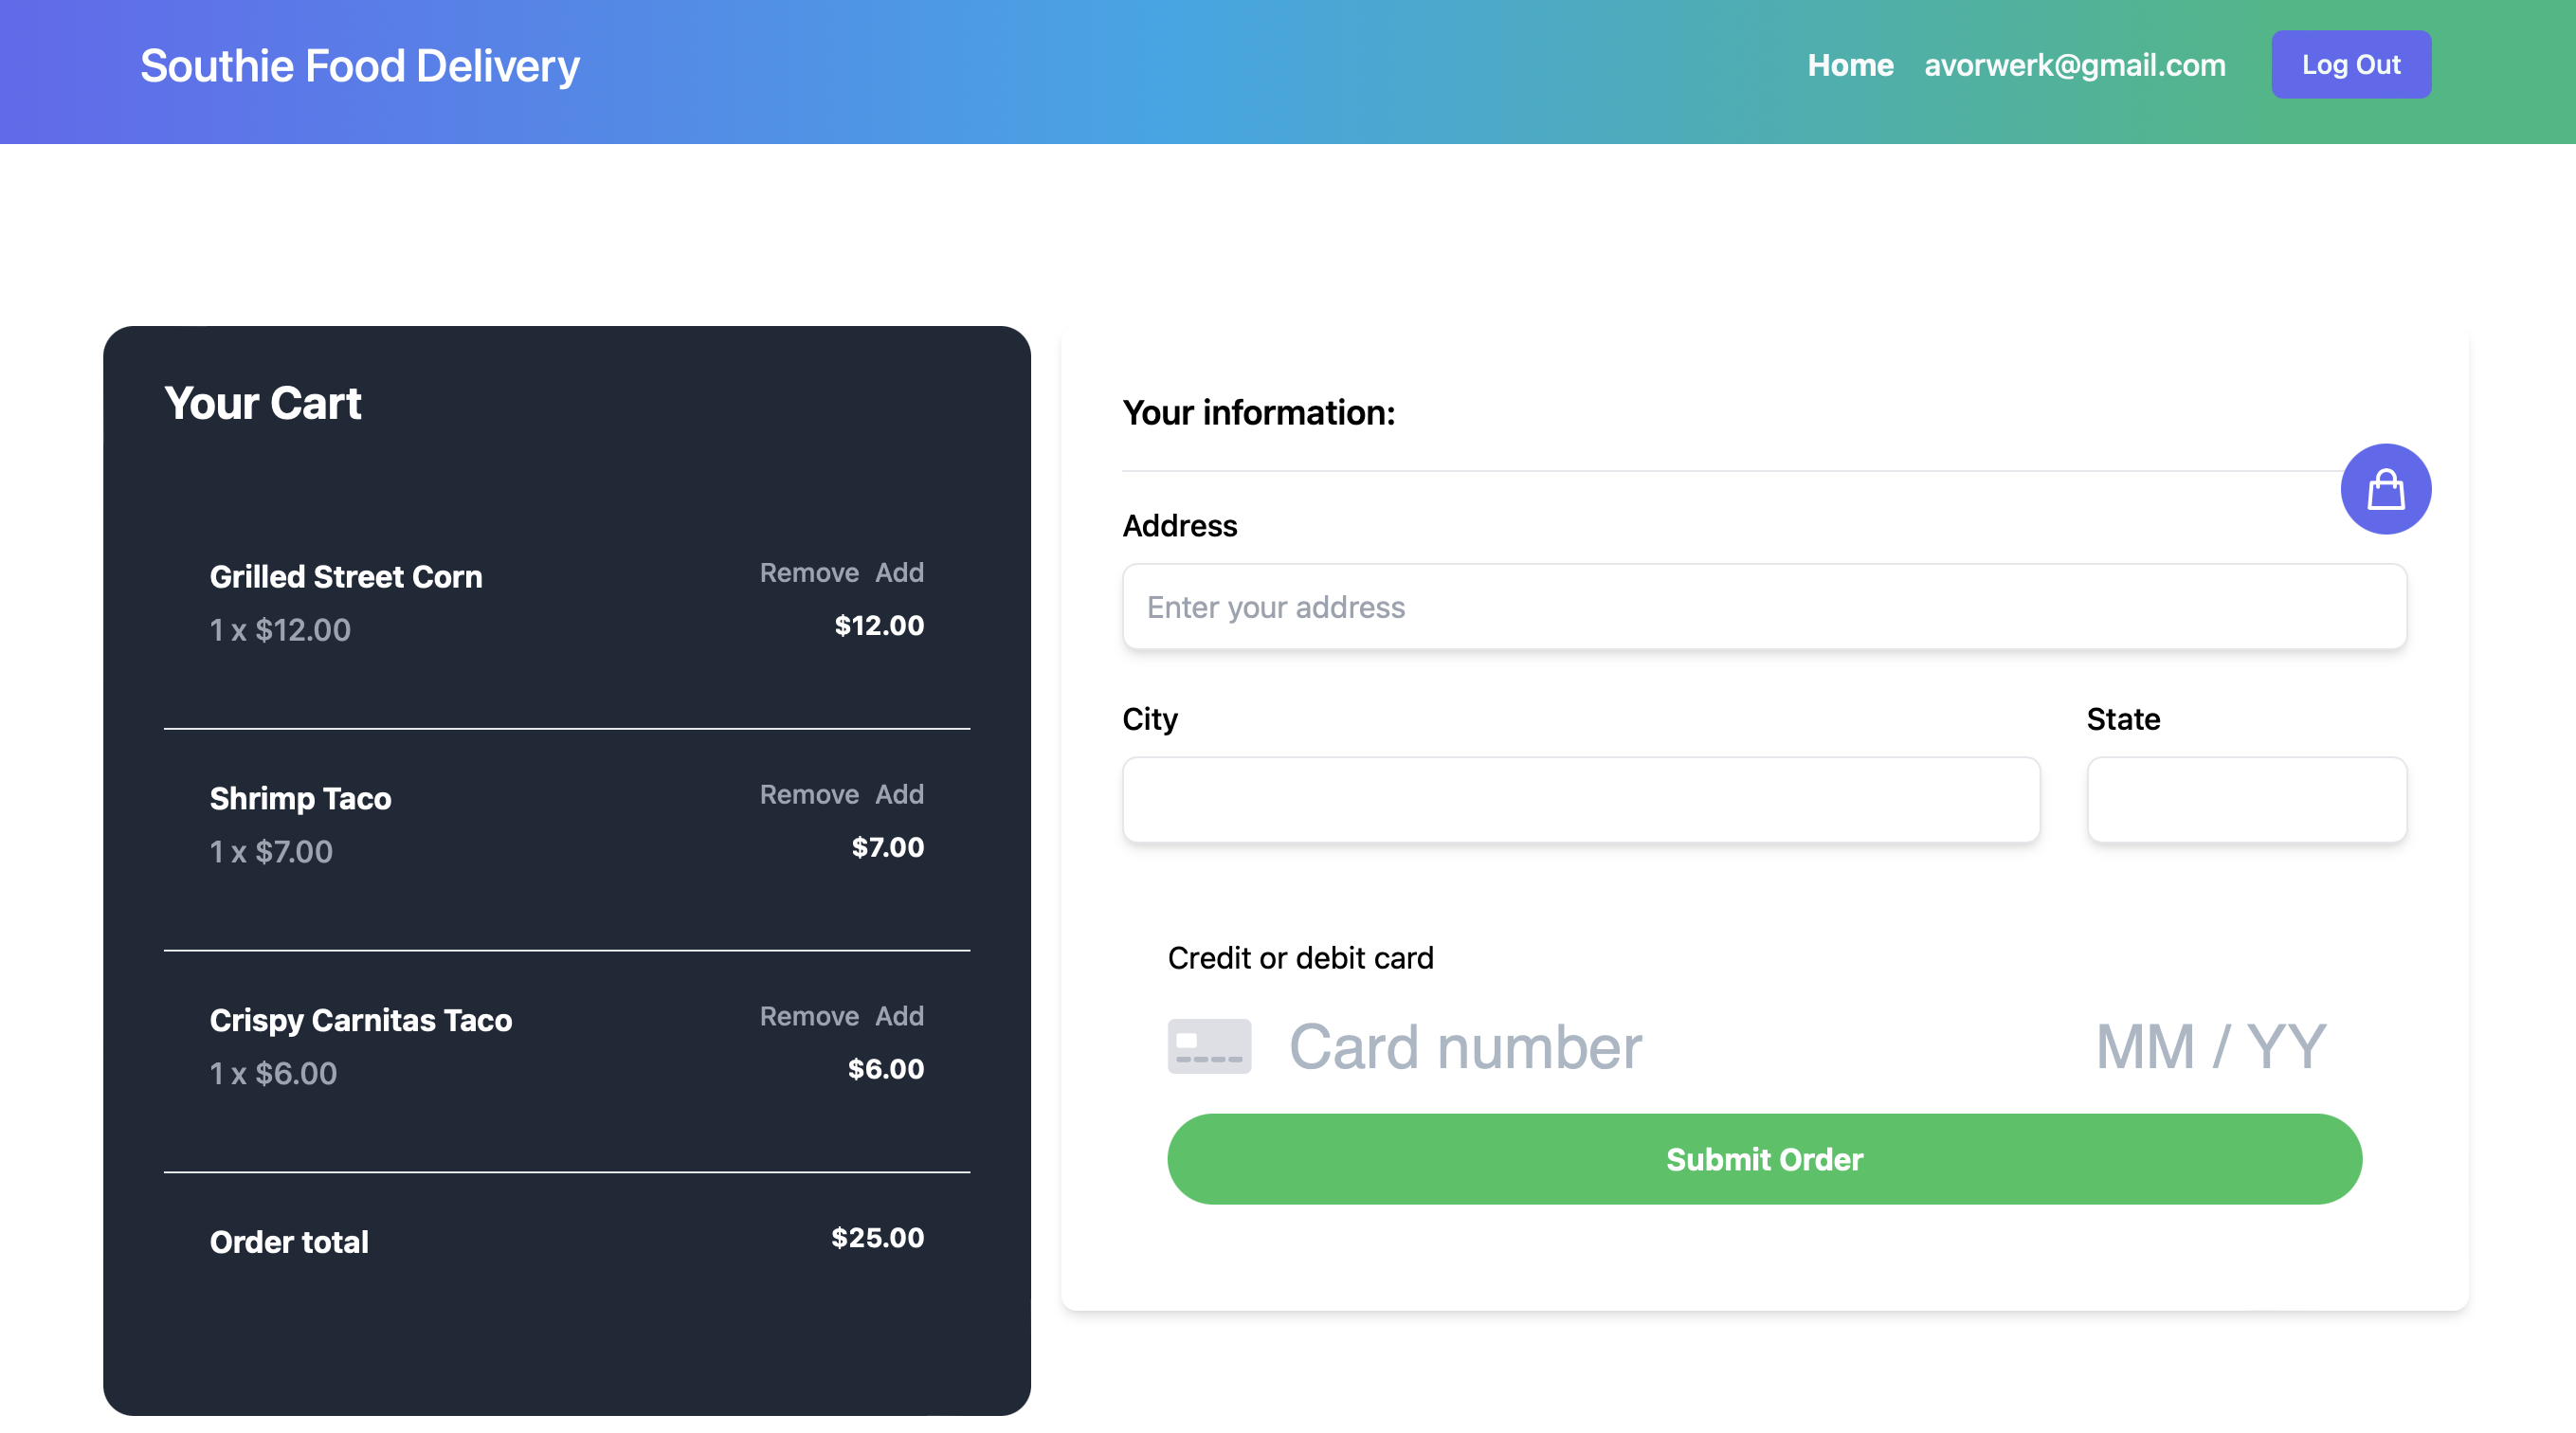Add another Grilled Street Corn

(x=899, y=573)
